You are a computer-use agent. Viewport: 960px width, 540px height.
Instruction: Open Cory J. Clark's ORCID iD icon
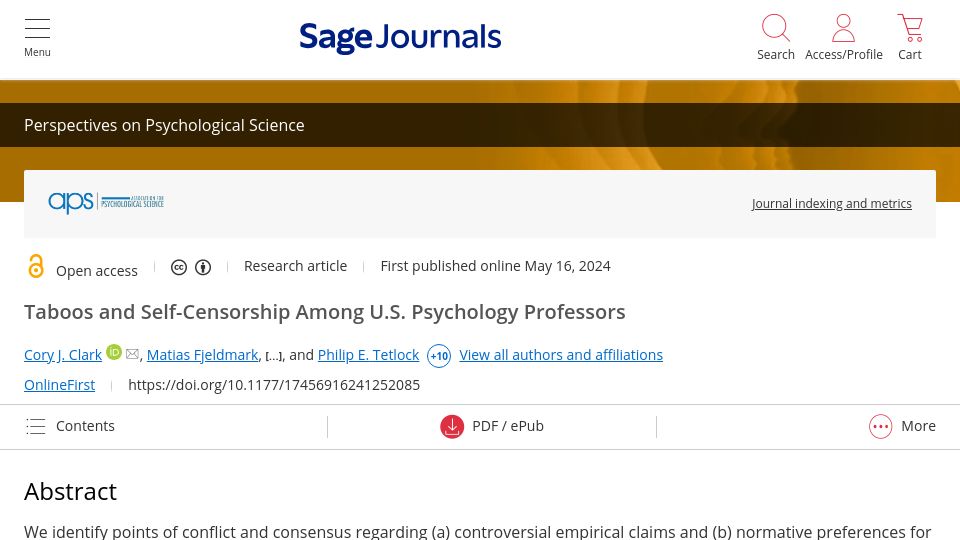pyautogui.click(x=114, y=352)
